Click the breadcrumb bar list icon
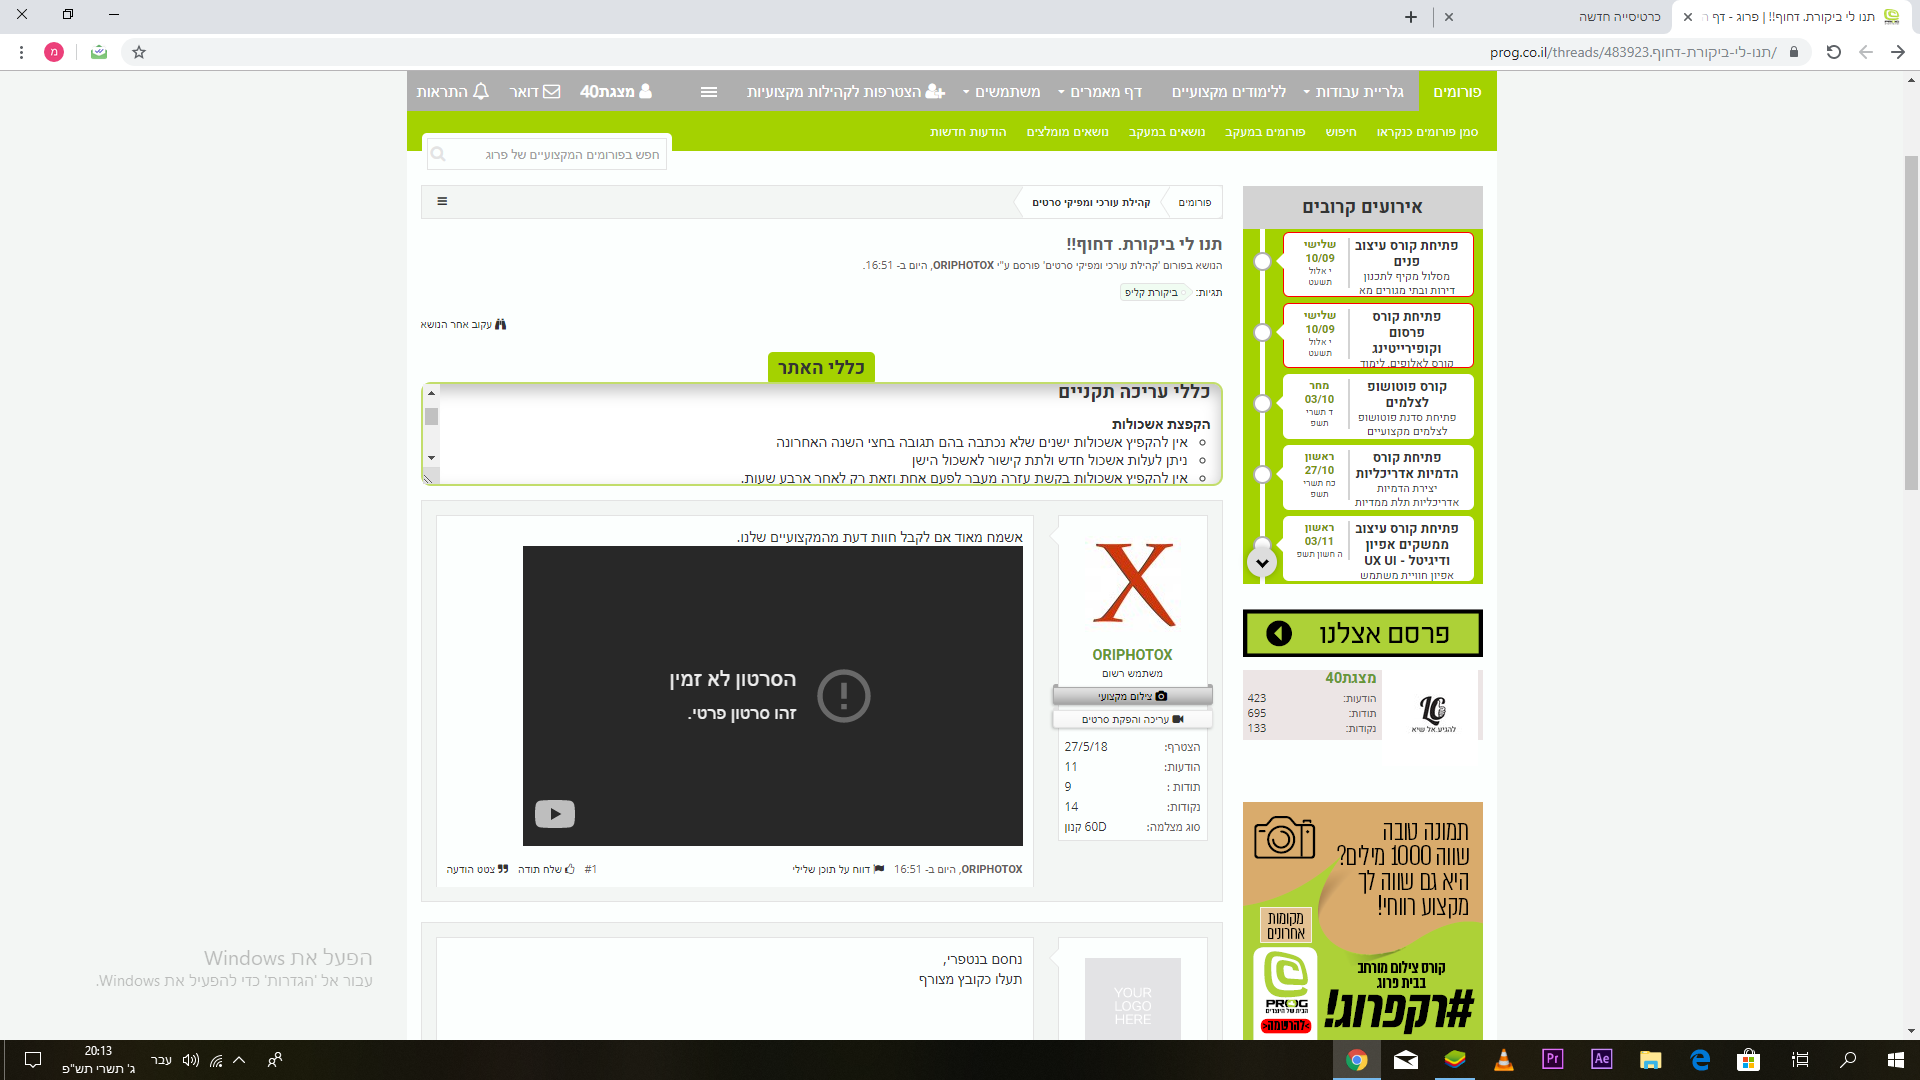Image resolution: width=1920 pixels, height=1080 pixels. tap(442, 201)
